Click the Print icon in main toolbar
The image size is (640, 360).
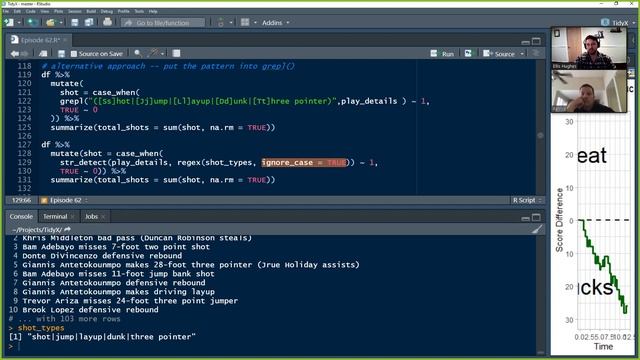(x=107, y=22)
